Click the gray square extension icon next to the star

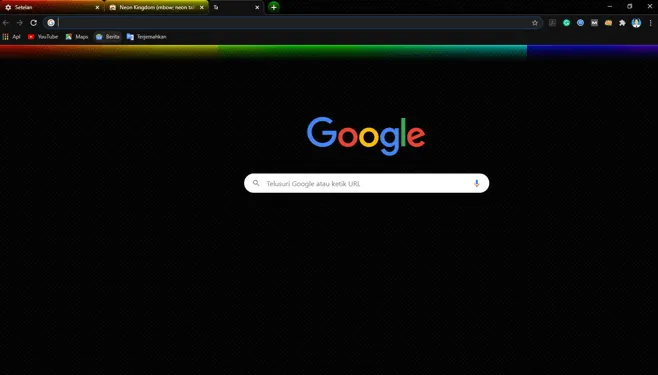552,23
